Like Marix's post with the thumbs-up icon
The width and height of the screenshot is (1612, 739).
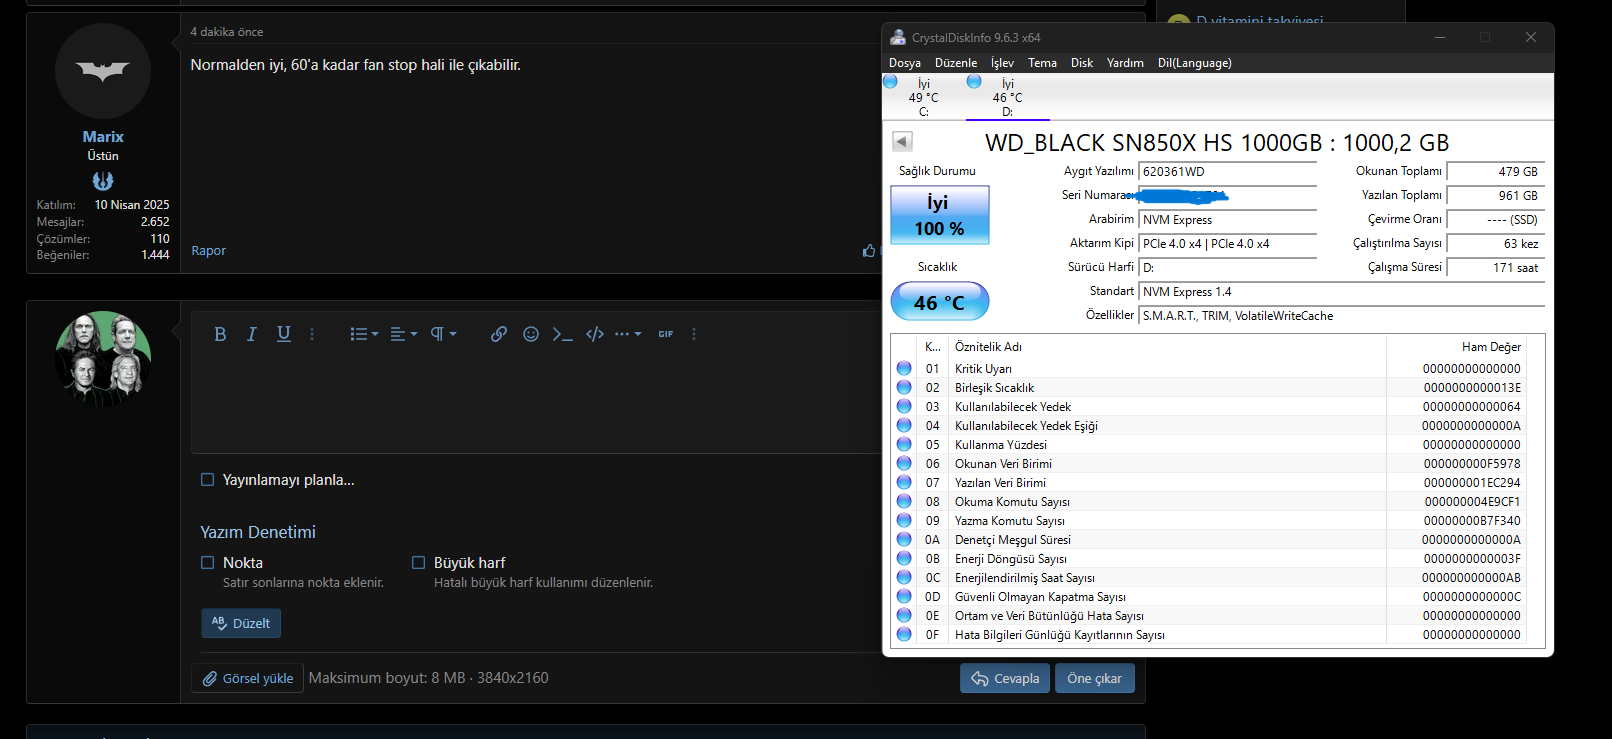pyautogui.click(x=869, y=251)
